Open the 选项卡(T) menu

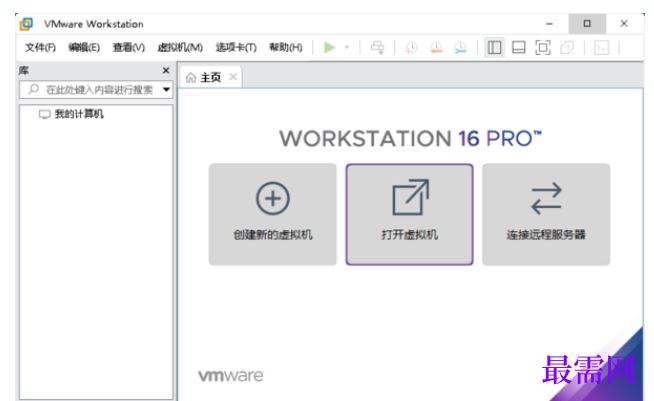236,48
